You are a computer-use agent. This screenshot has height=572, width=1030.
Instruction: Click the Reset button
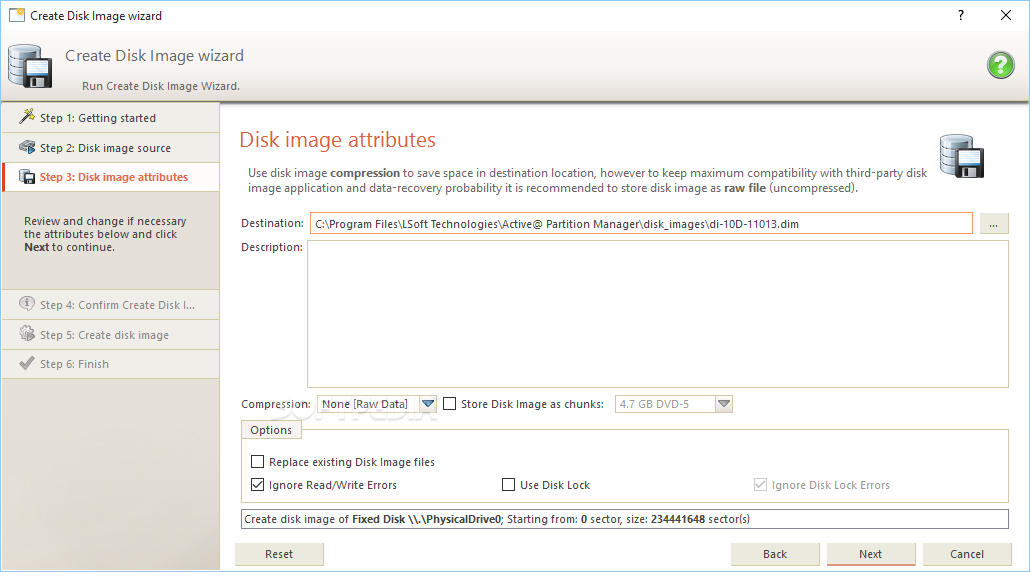click(x=279, y=554)
